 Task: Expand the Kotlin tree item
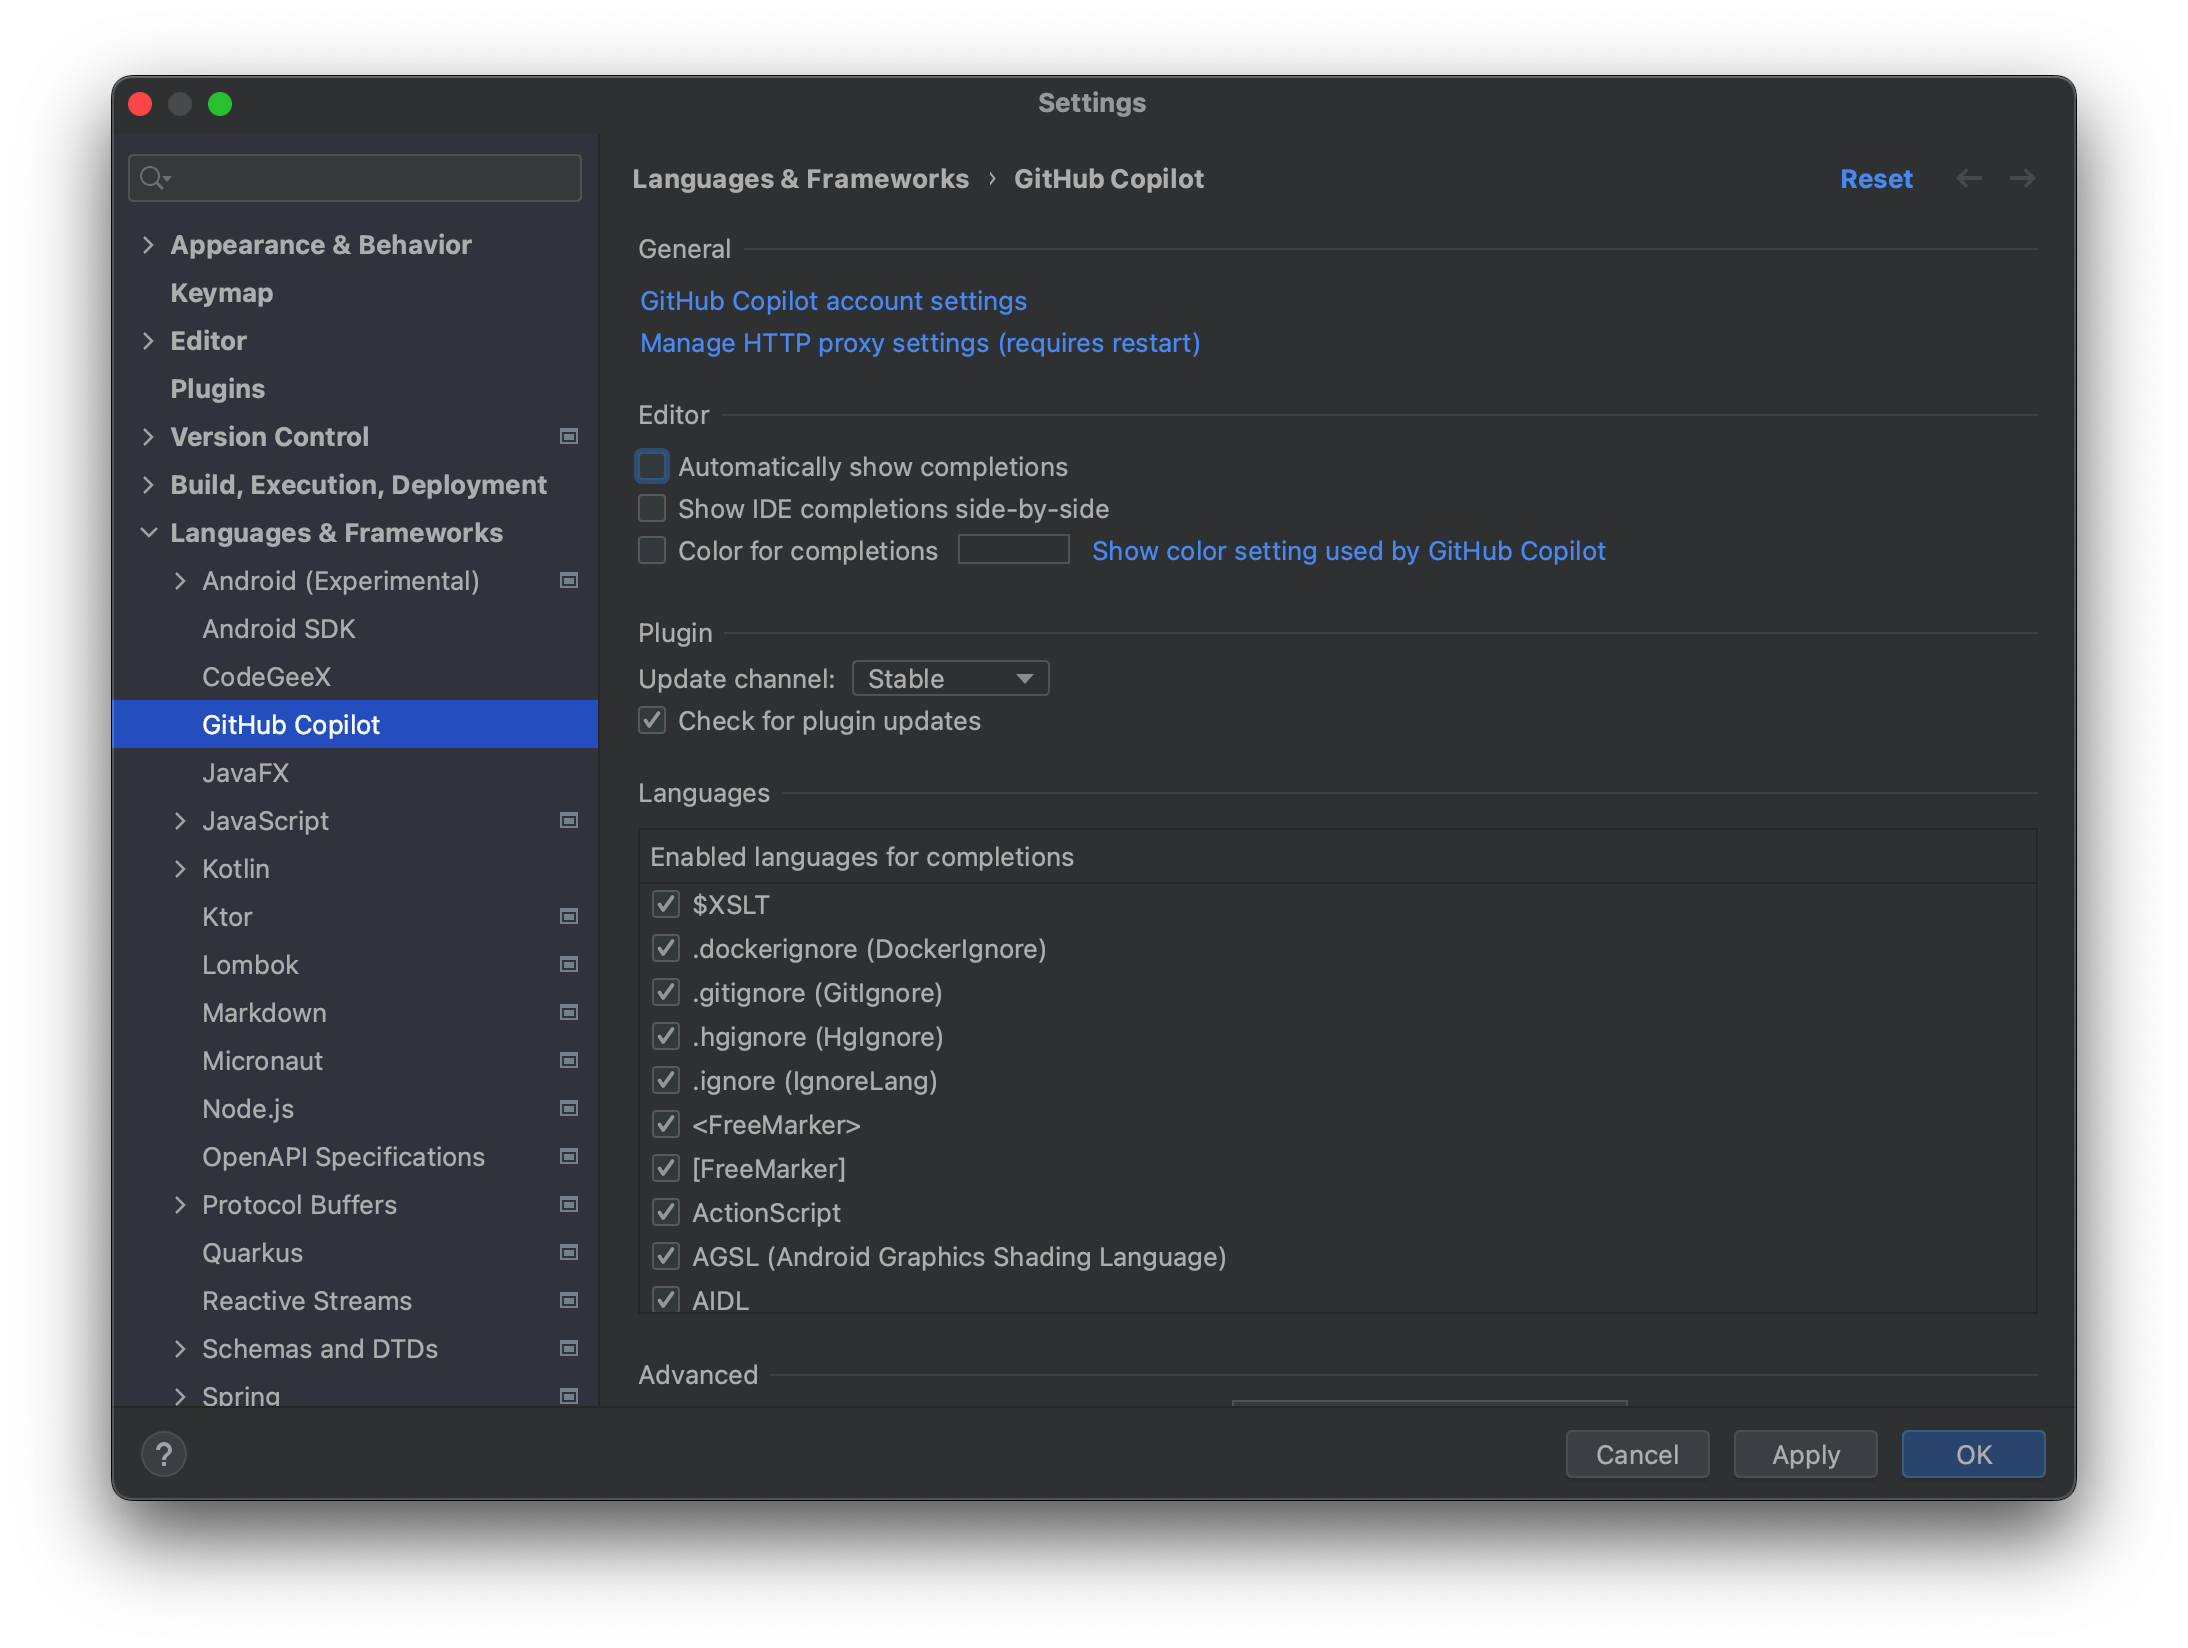(x=181, y=868)
